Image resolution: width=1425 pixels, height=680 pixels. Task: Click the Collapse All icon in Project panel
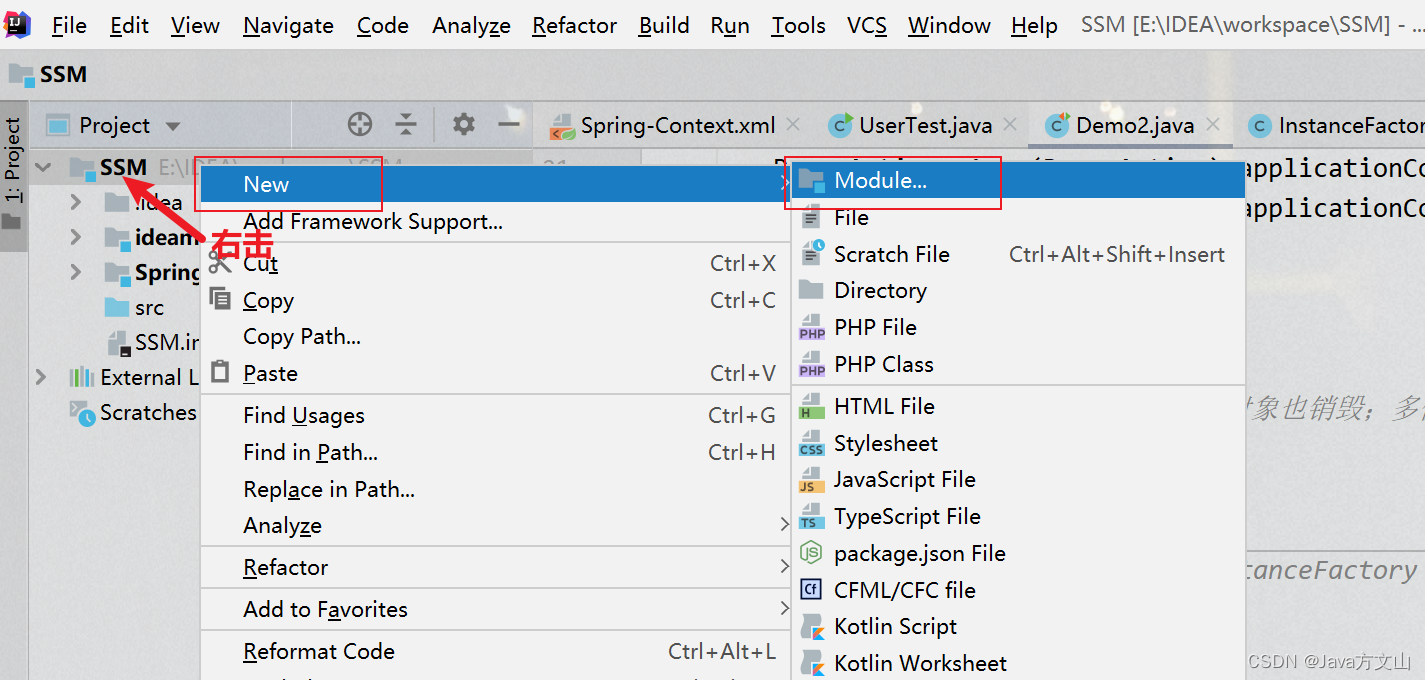coord(406,124)
